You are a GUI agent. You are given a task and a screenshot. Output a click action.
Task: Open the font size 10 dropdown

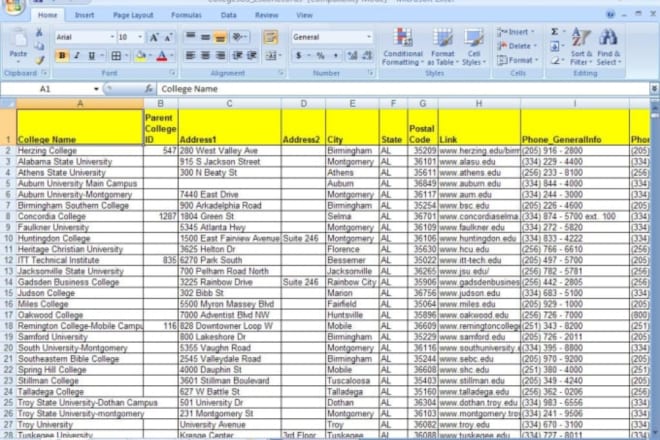click(140, 37)
